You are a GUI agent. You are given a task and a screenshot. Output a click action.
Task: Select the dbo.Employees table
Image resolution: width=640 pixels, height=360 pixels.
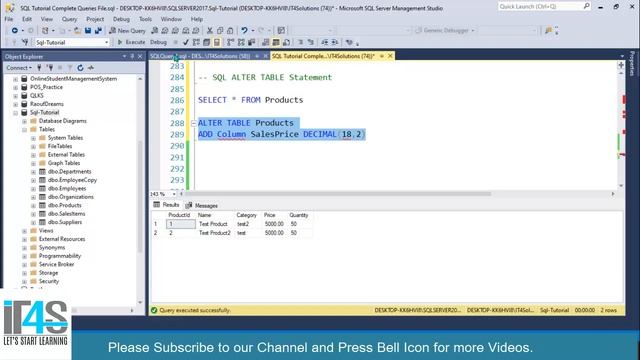(67, 189)
